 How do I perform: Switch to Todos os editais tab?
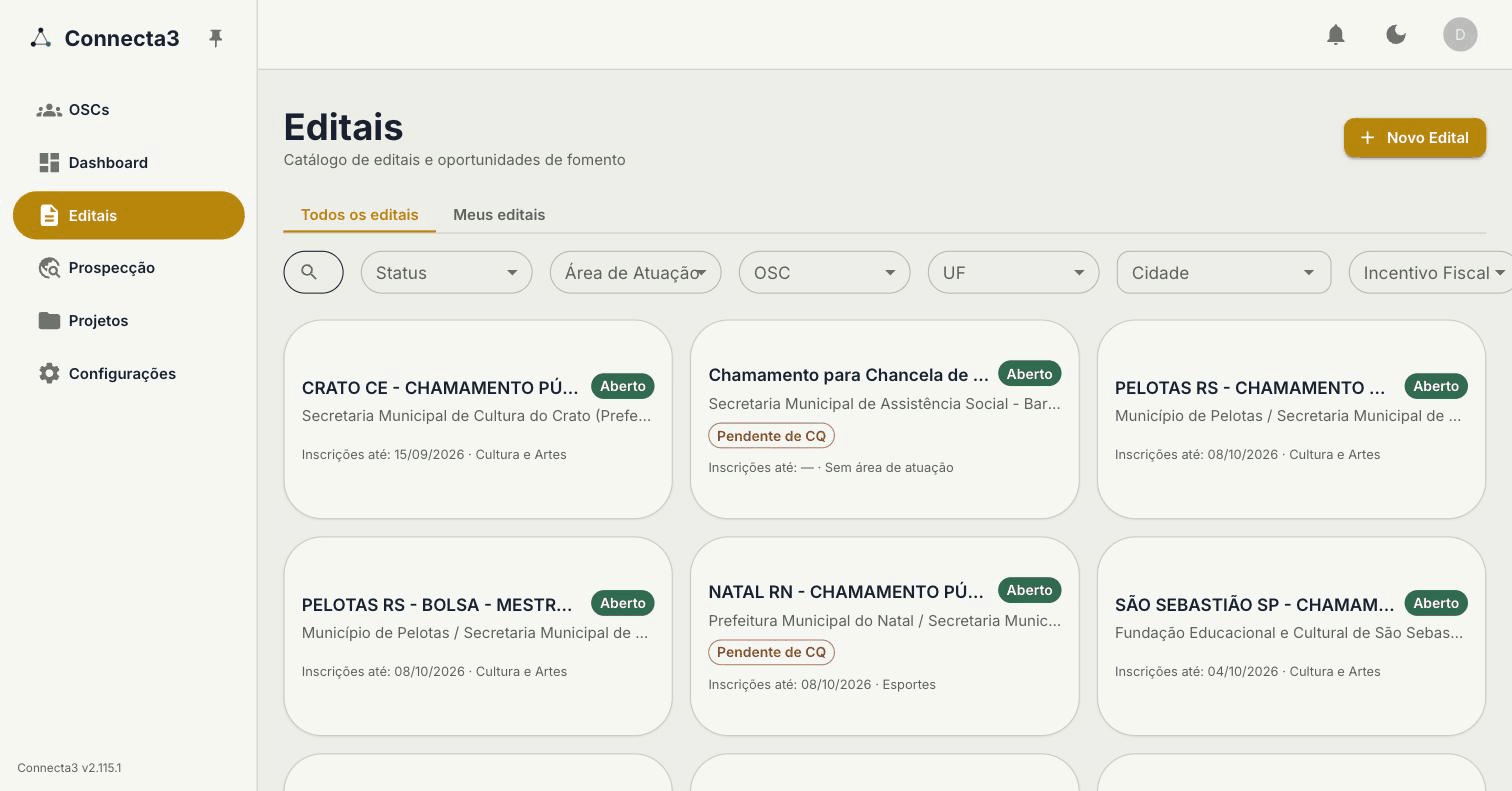coord(360,215)
